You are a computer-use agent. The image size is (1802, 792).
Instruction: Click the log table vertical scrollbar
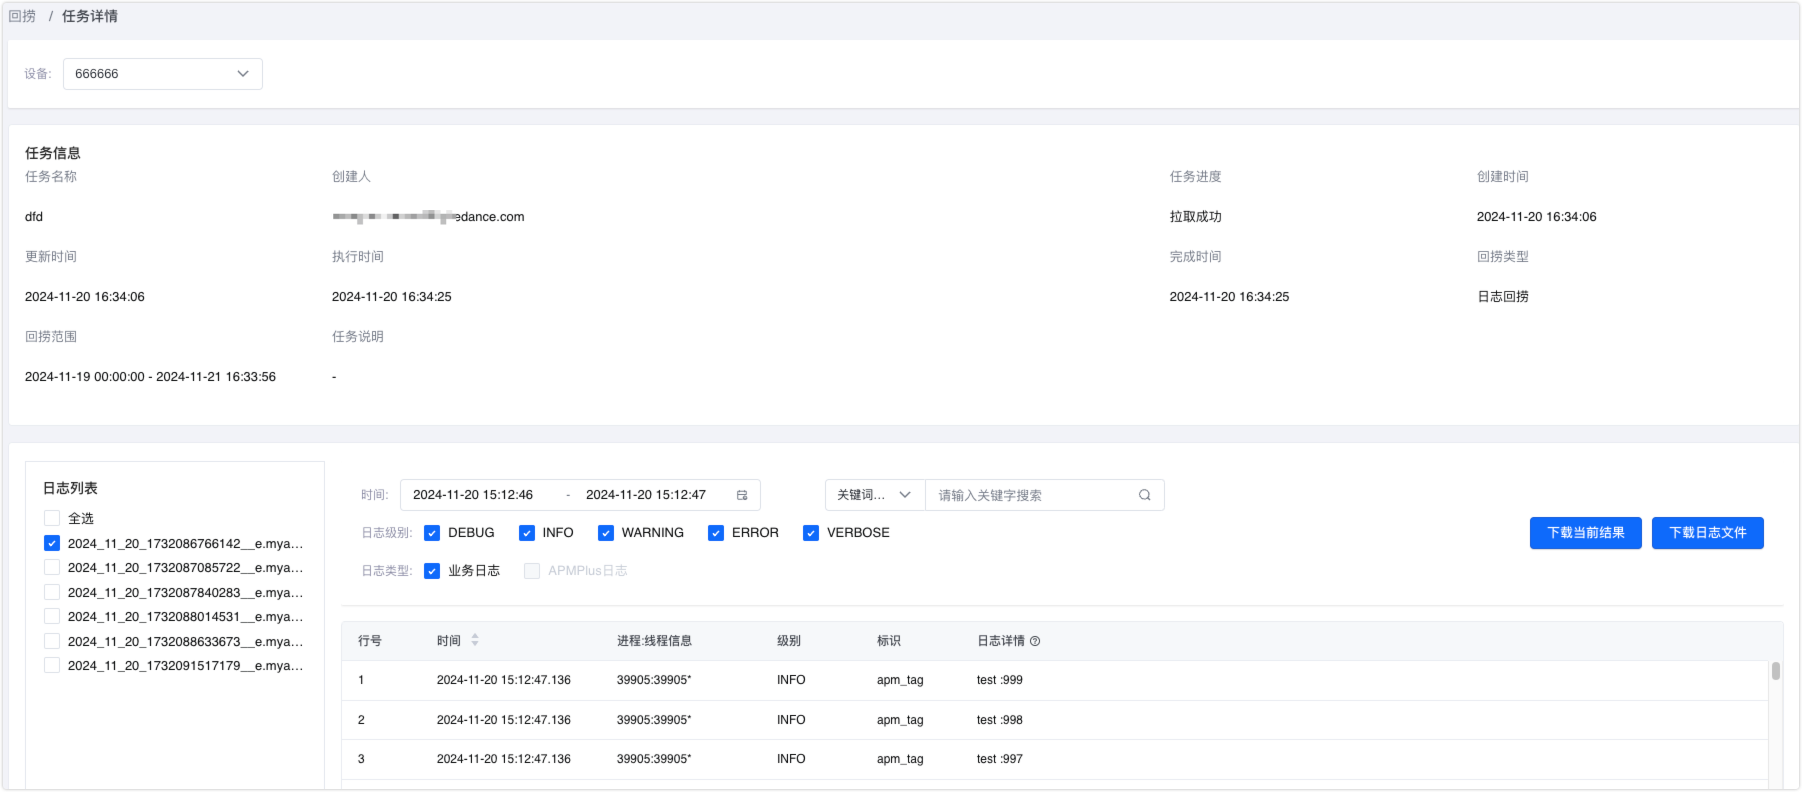1776,671
